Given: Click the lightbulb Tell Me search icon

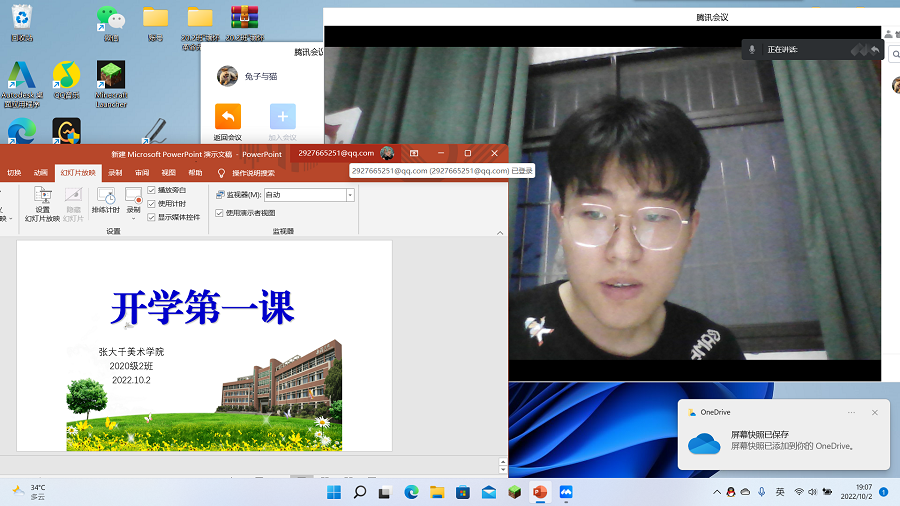Looking at the screenshot, I should click(221, 173).
